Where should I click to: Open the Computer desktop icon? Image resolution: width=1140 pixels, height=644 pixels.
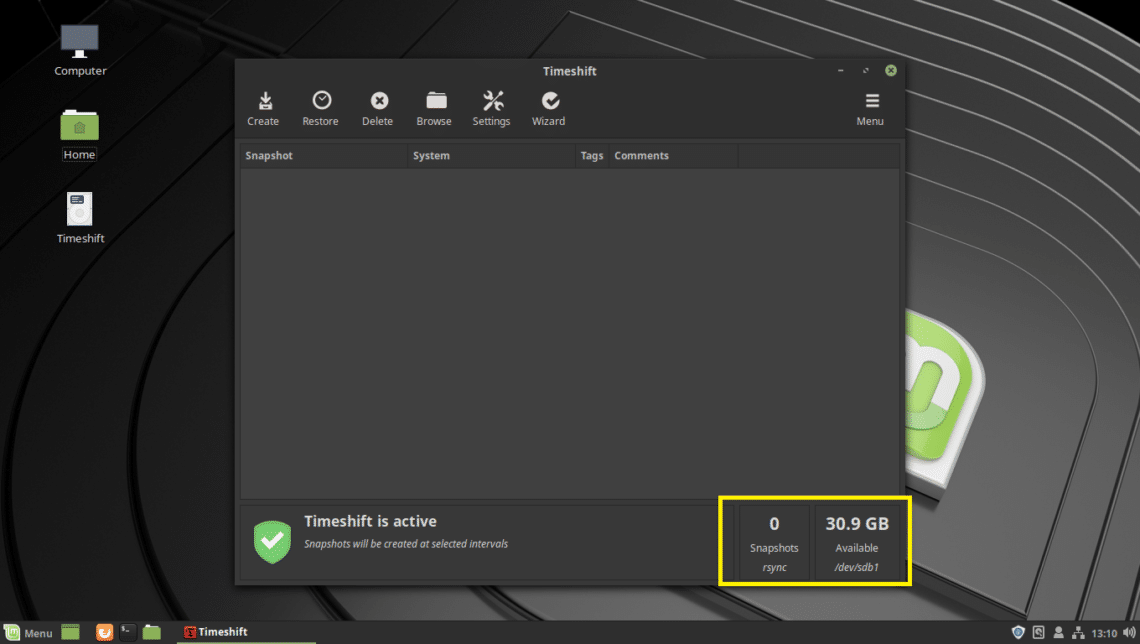coord(80,50)
